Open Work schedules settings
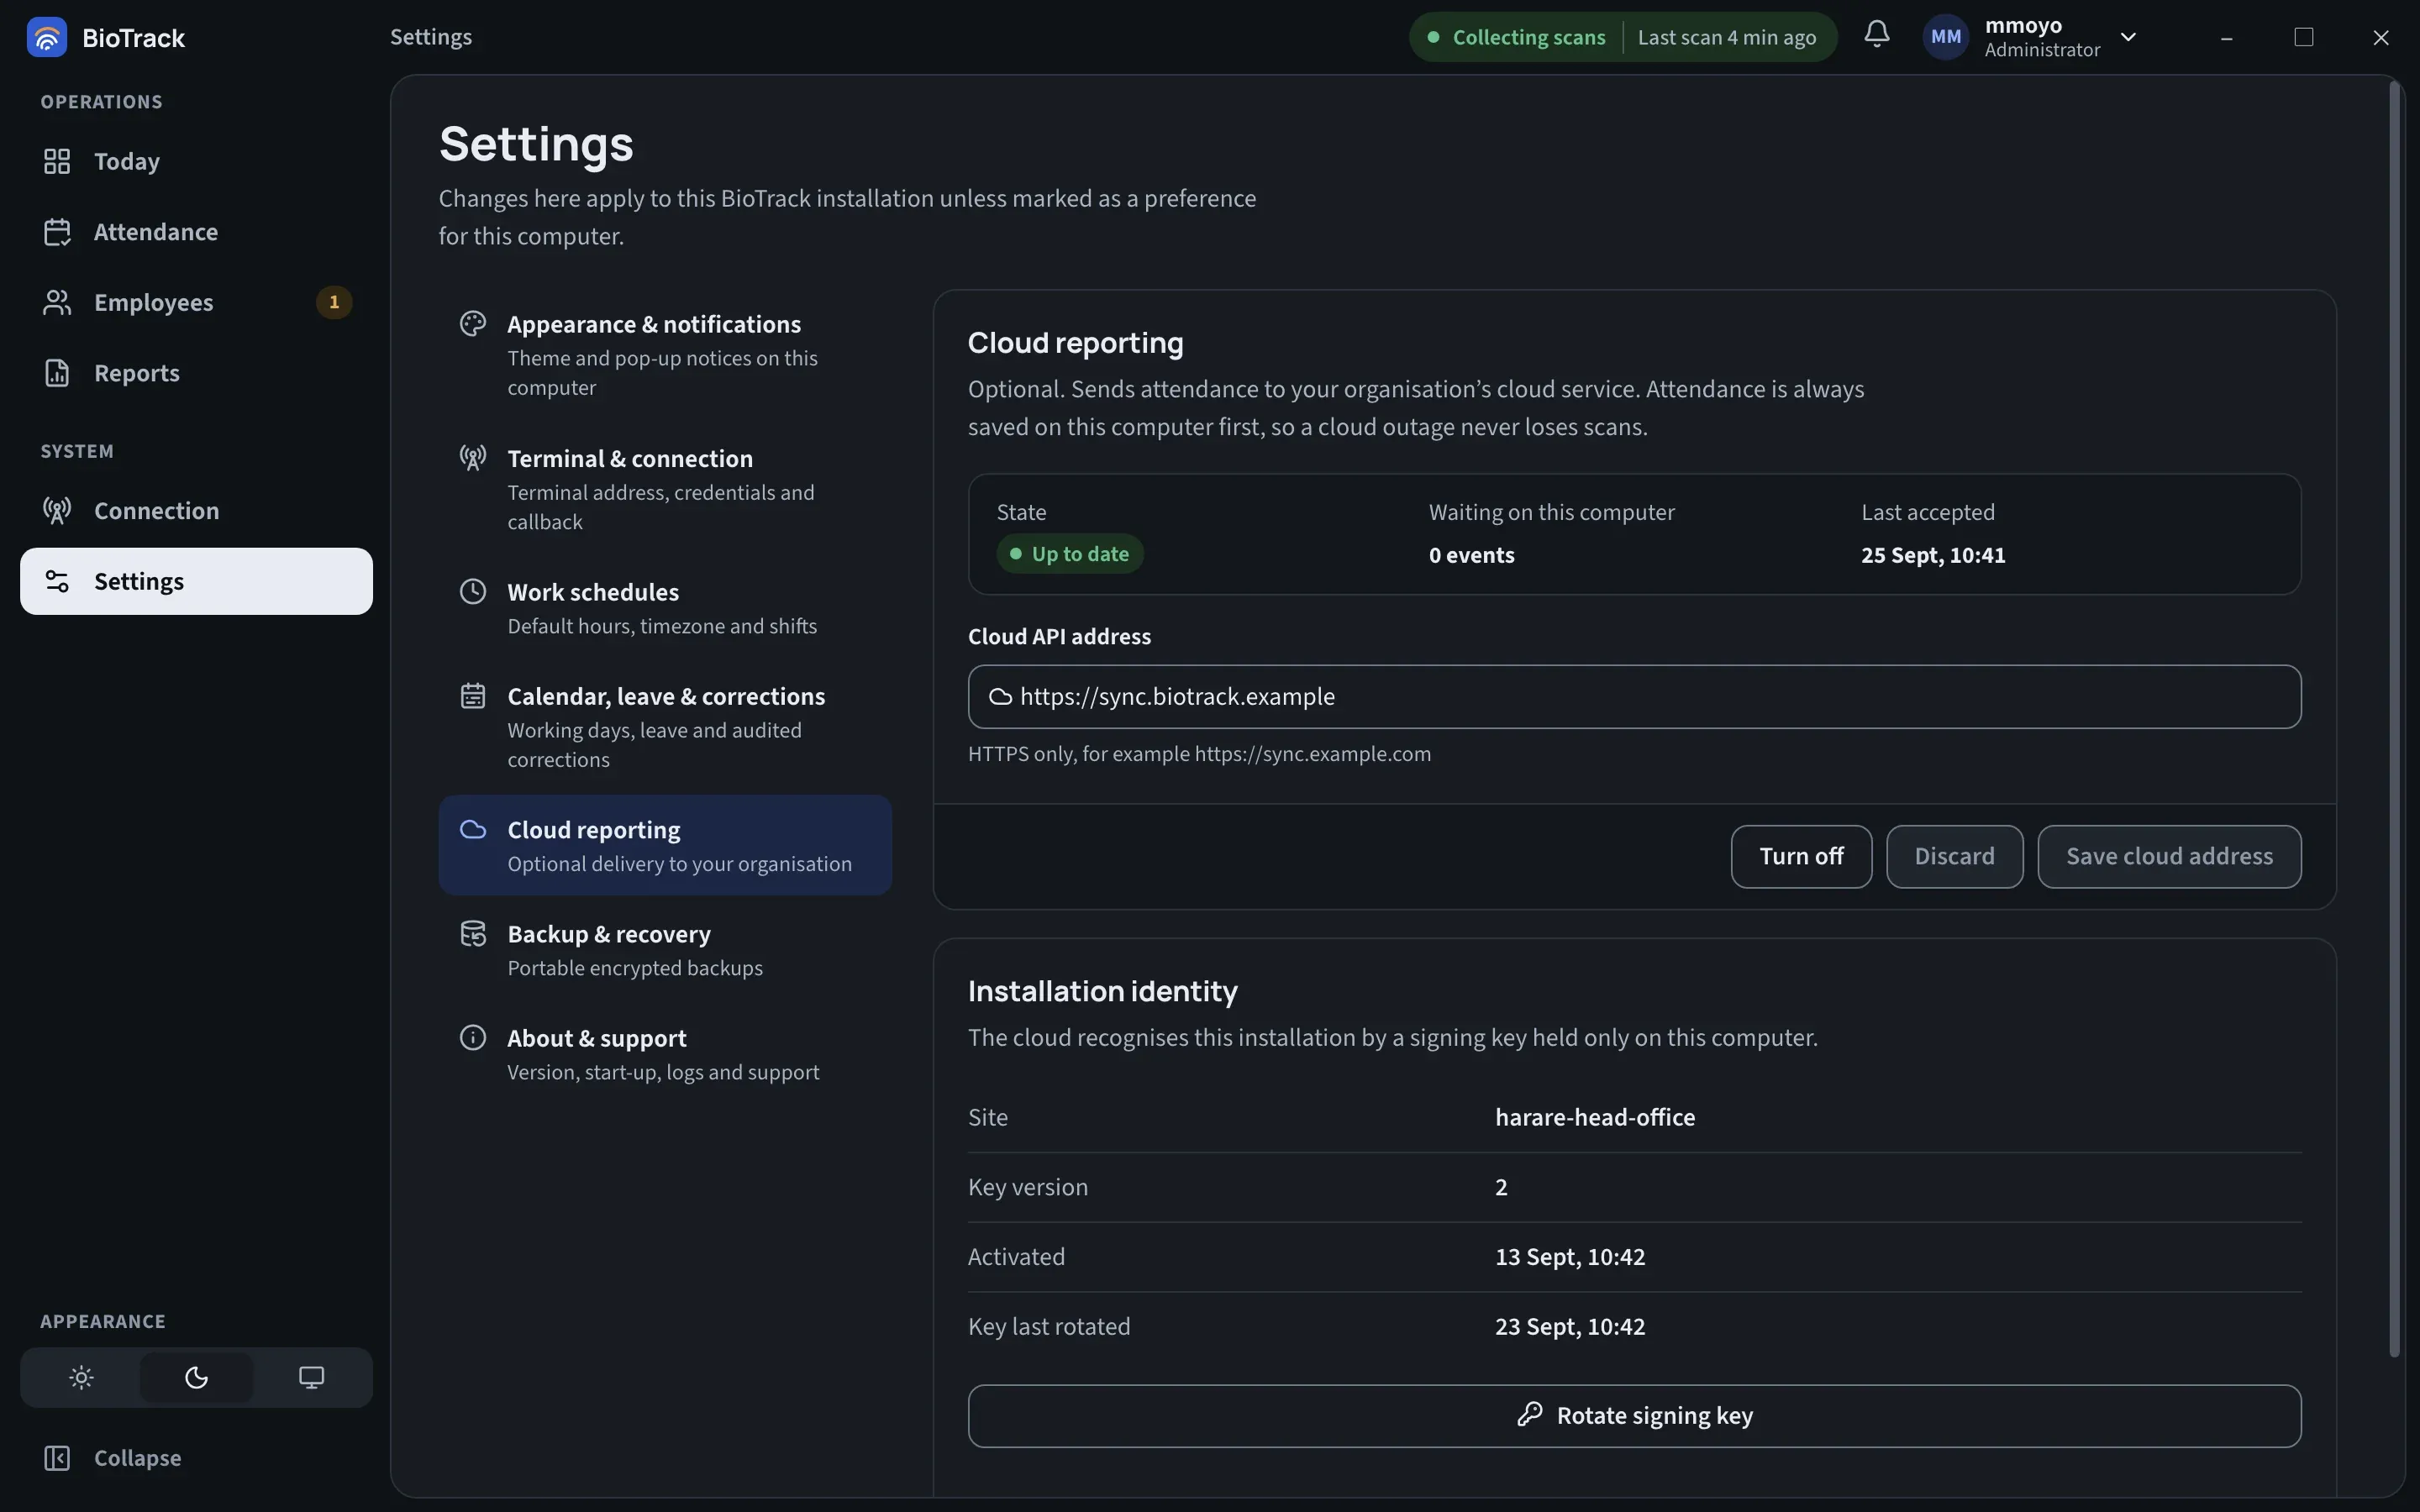This screenshot has height=1512, width=2420. coord(665,608)
